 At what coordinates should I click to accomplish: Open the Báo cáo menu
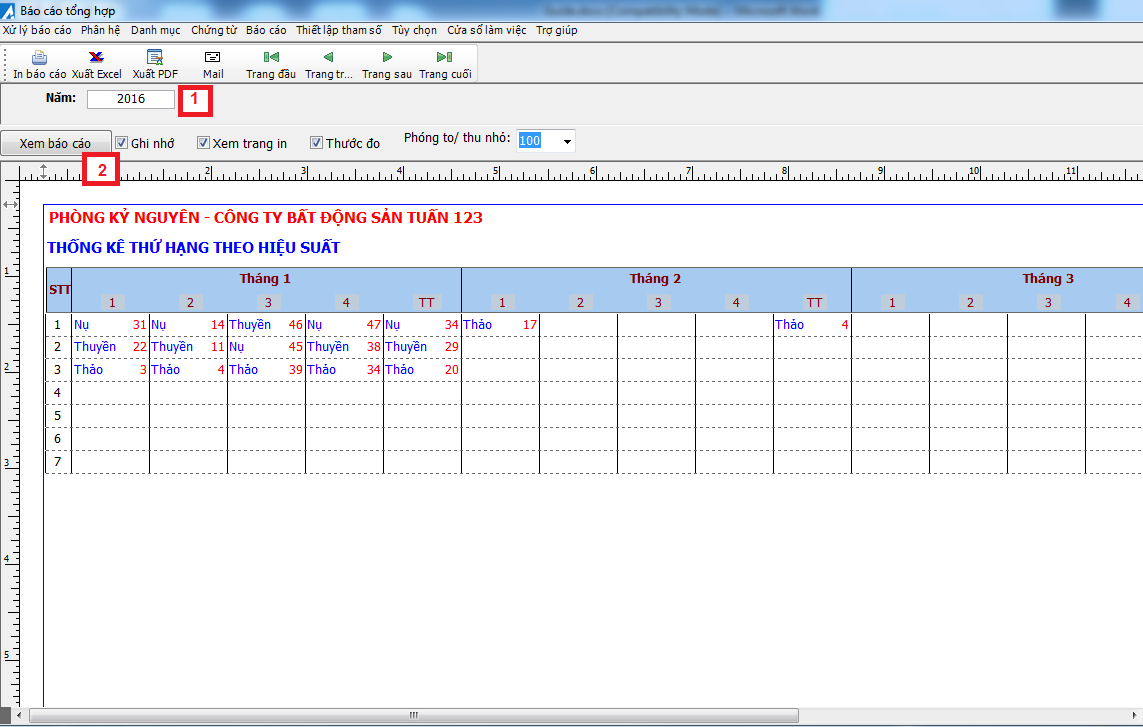coord(266,30)
